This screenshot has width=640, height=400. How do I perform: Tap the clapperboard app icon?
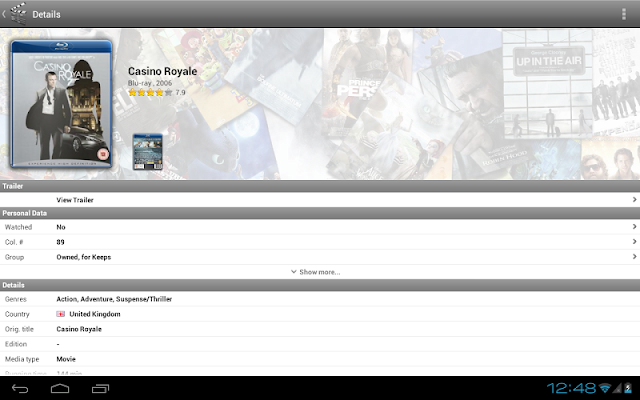coord(18,14)
